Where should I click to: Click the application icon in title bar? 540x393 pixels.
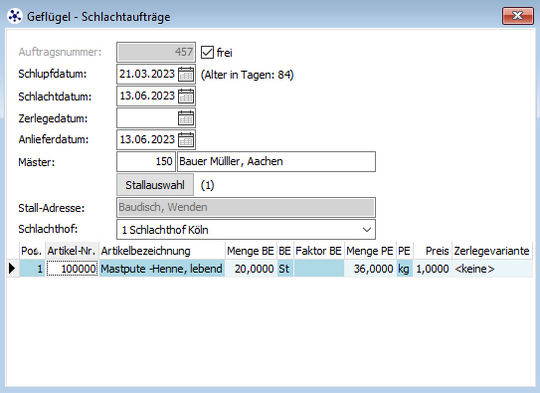(15, 16)
